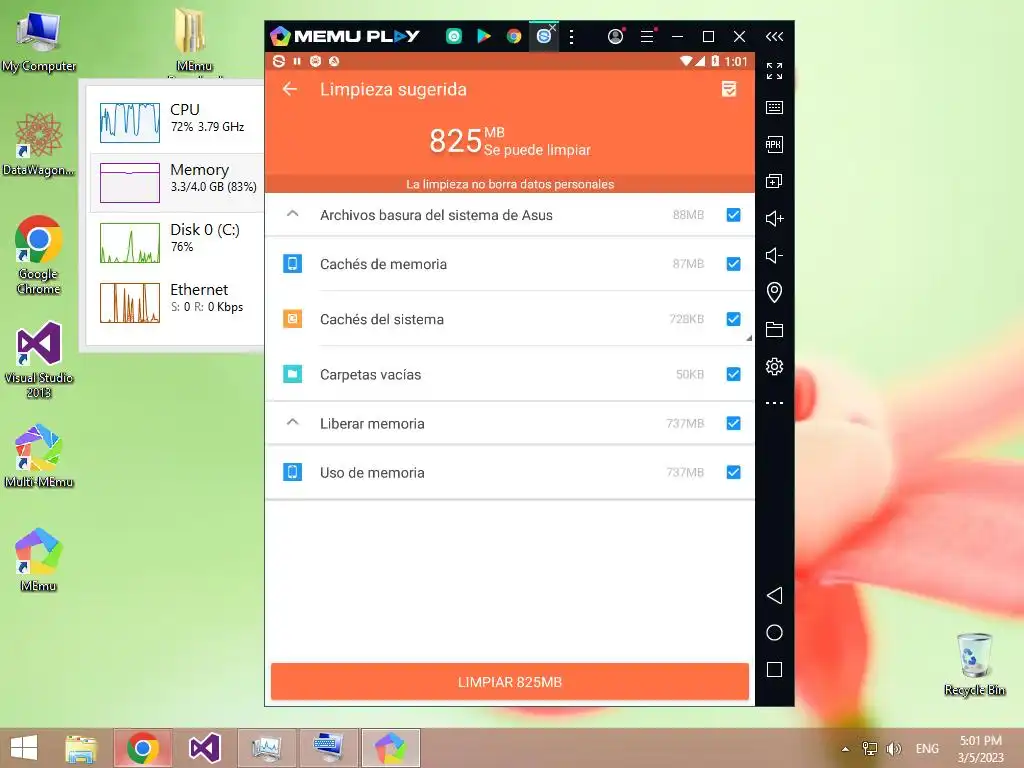
Task: Click the ENG language indicator
Action: coord(927,748)
